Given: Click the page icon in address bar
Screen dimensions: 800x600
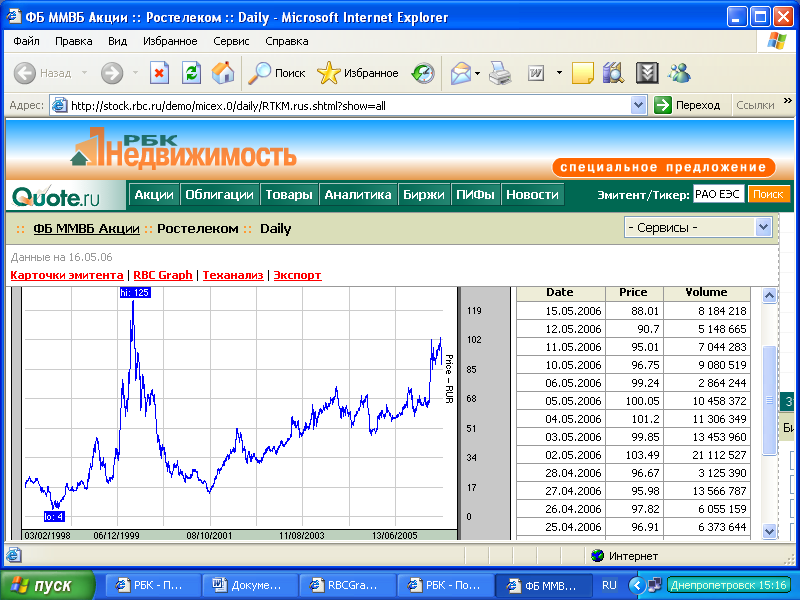Looking at the screenshot, I should pyautogui.click(x=60, y=106).
